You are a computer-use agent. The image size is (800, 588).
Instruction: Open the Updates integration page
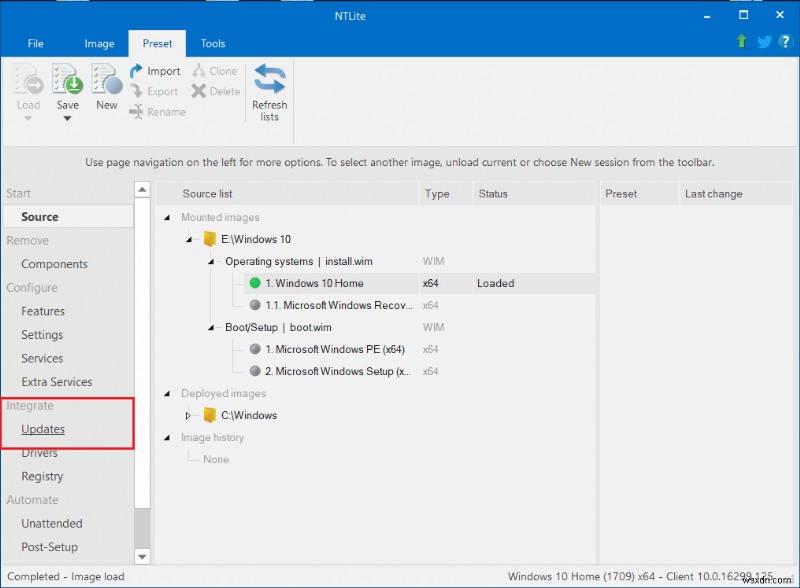click(x=43, y=429)
